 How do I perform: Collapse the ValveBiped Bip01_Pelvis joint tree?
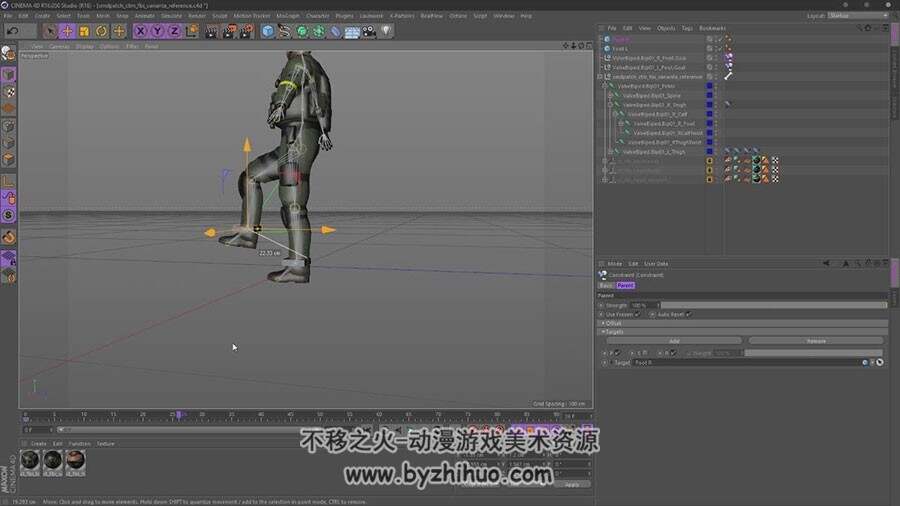(604, 86)
